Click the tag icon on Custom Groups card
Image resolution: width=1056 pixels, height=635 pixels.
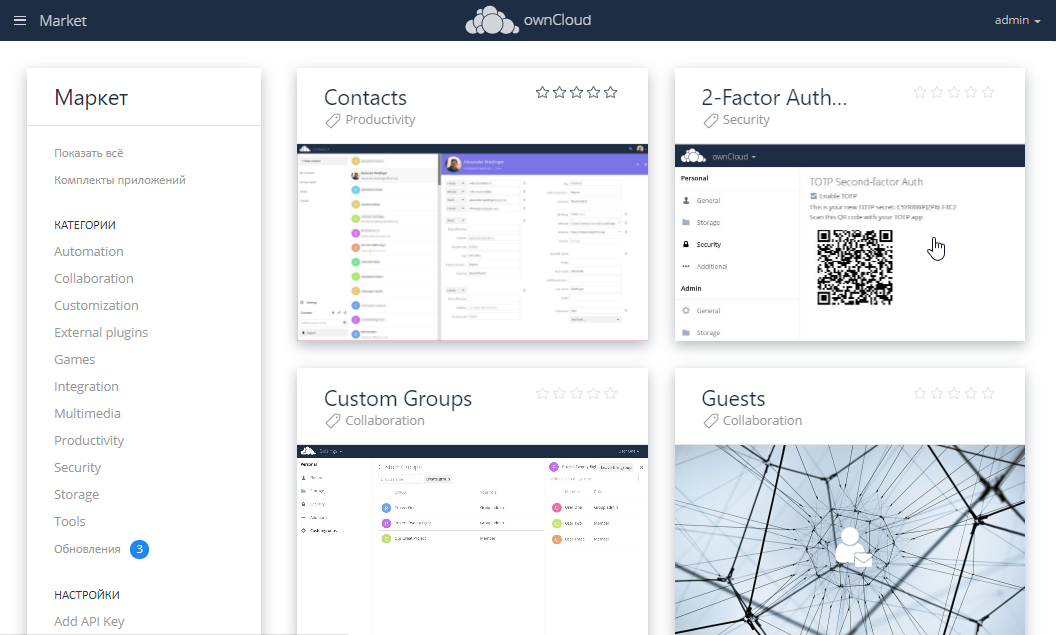333,422
